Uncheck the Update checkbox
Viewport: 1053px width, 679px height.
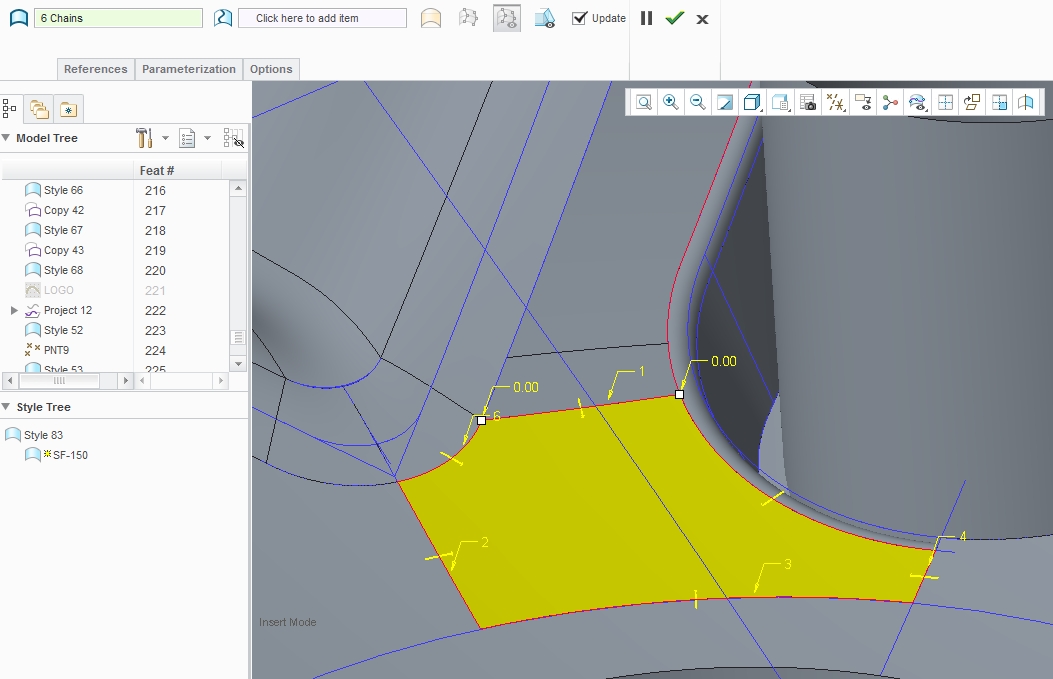click(x=579, y=18)
